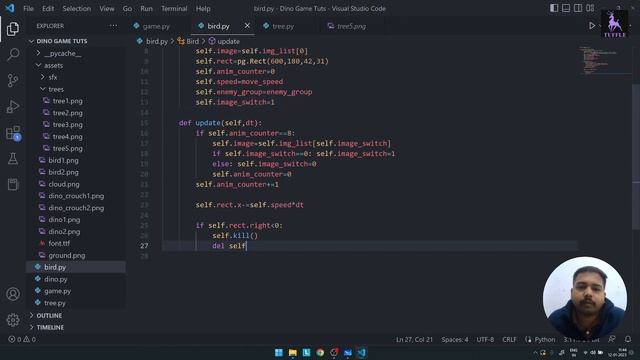Open ground.png file
Viewport: 640px width, 360px height.
pos(67,256)
